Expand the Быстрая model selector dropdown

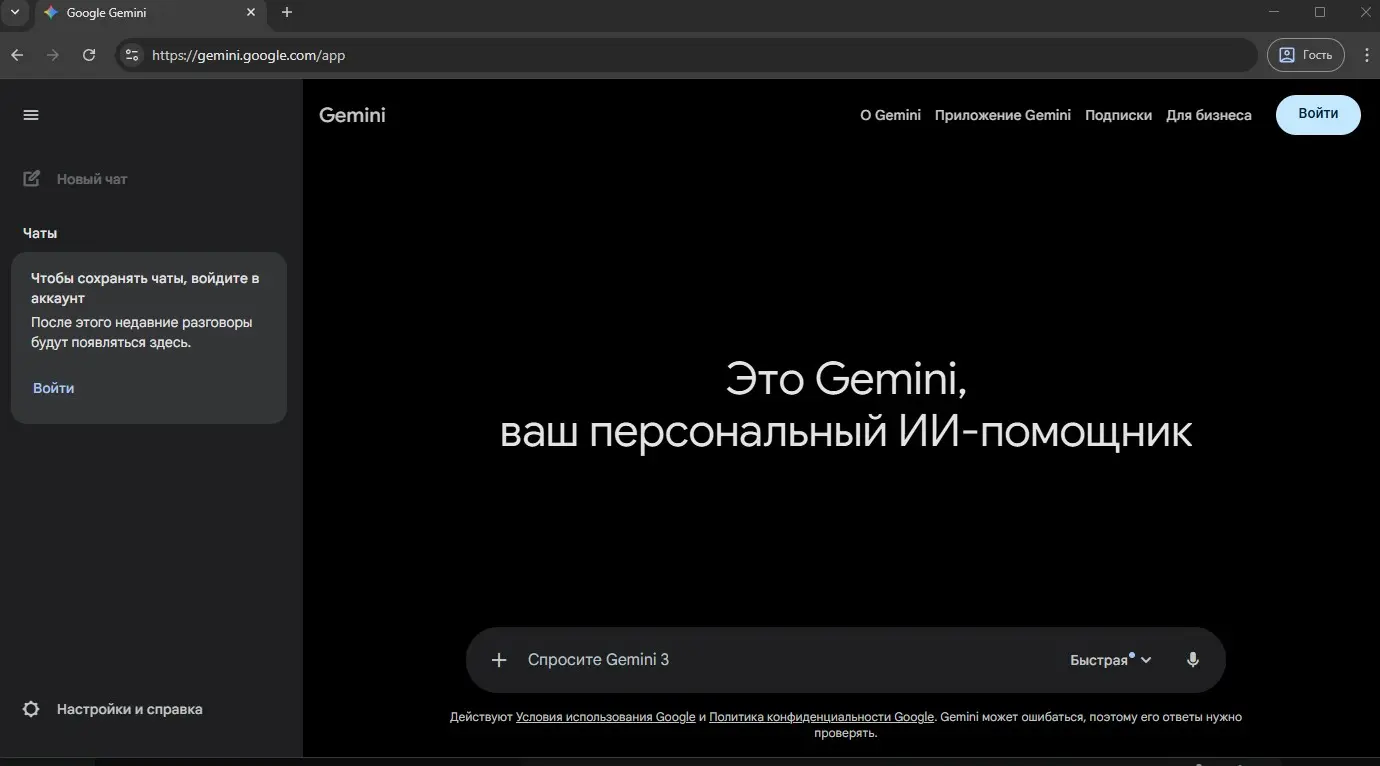[x=1110, y=660]
